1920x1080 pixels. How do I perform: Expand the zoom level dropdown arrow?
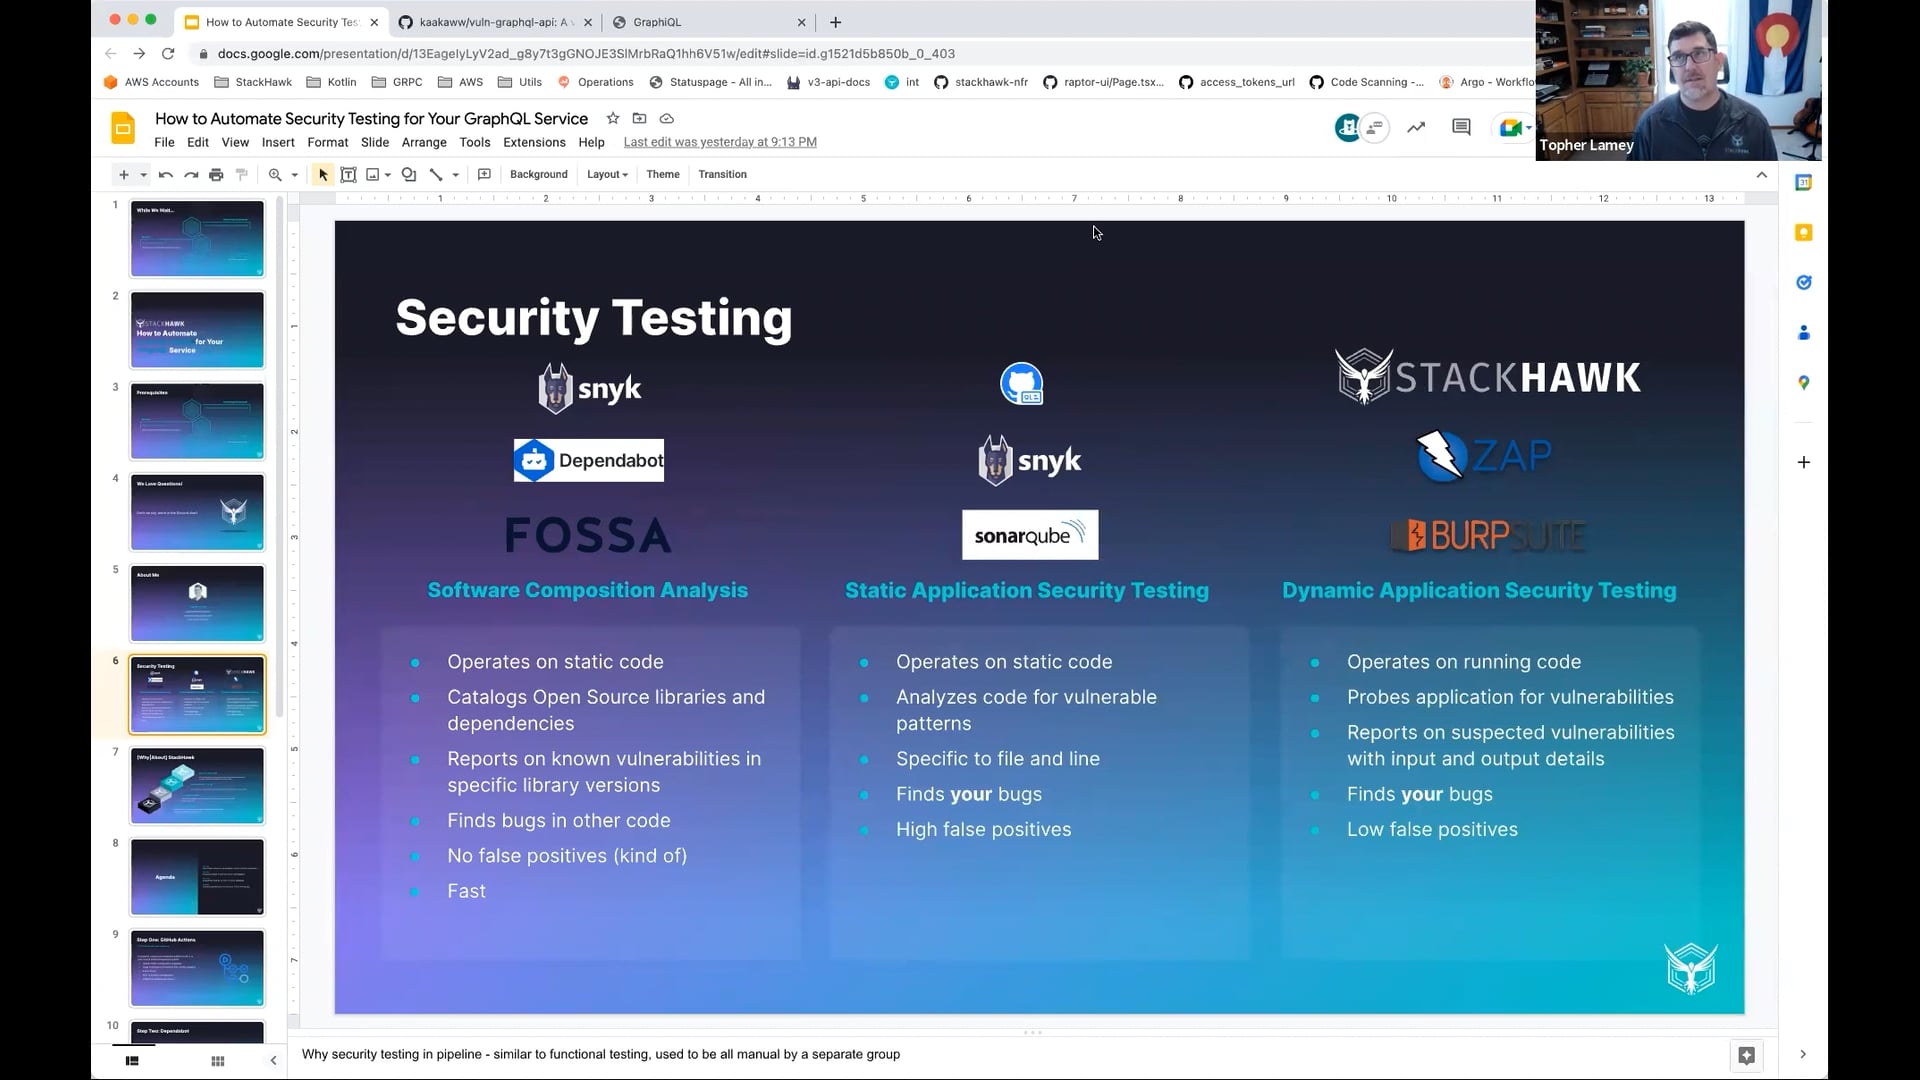coord(295,174)
